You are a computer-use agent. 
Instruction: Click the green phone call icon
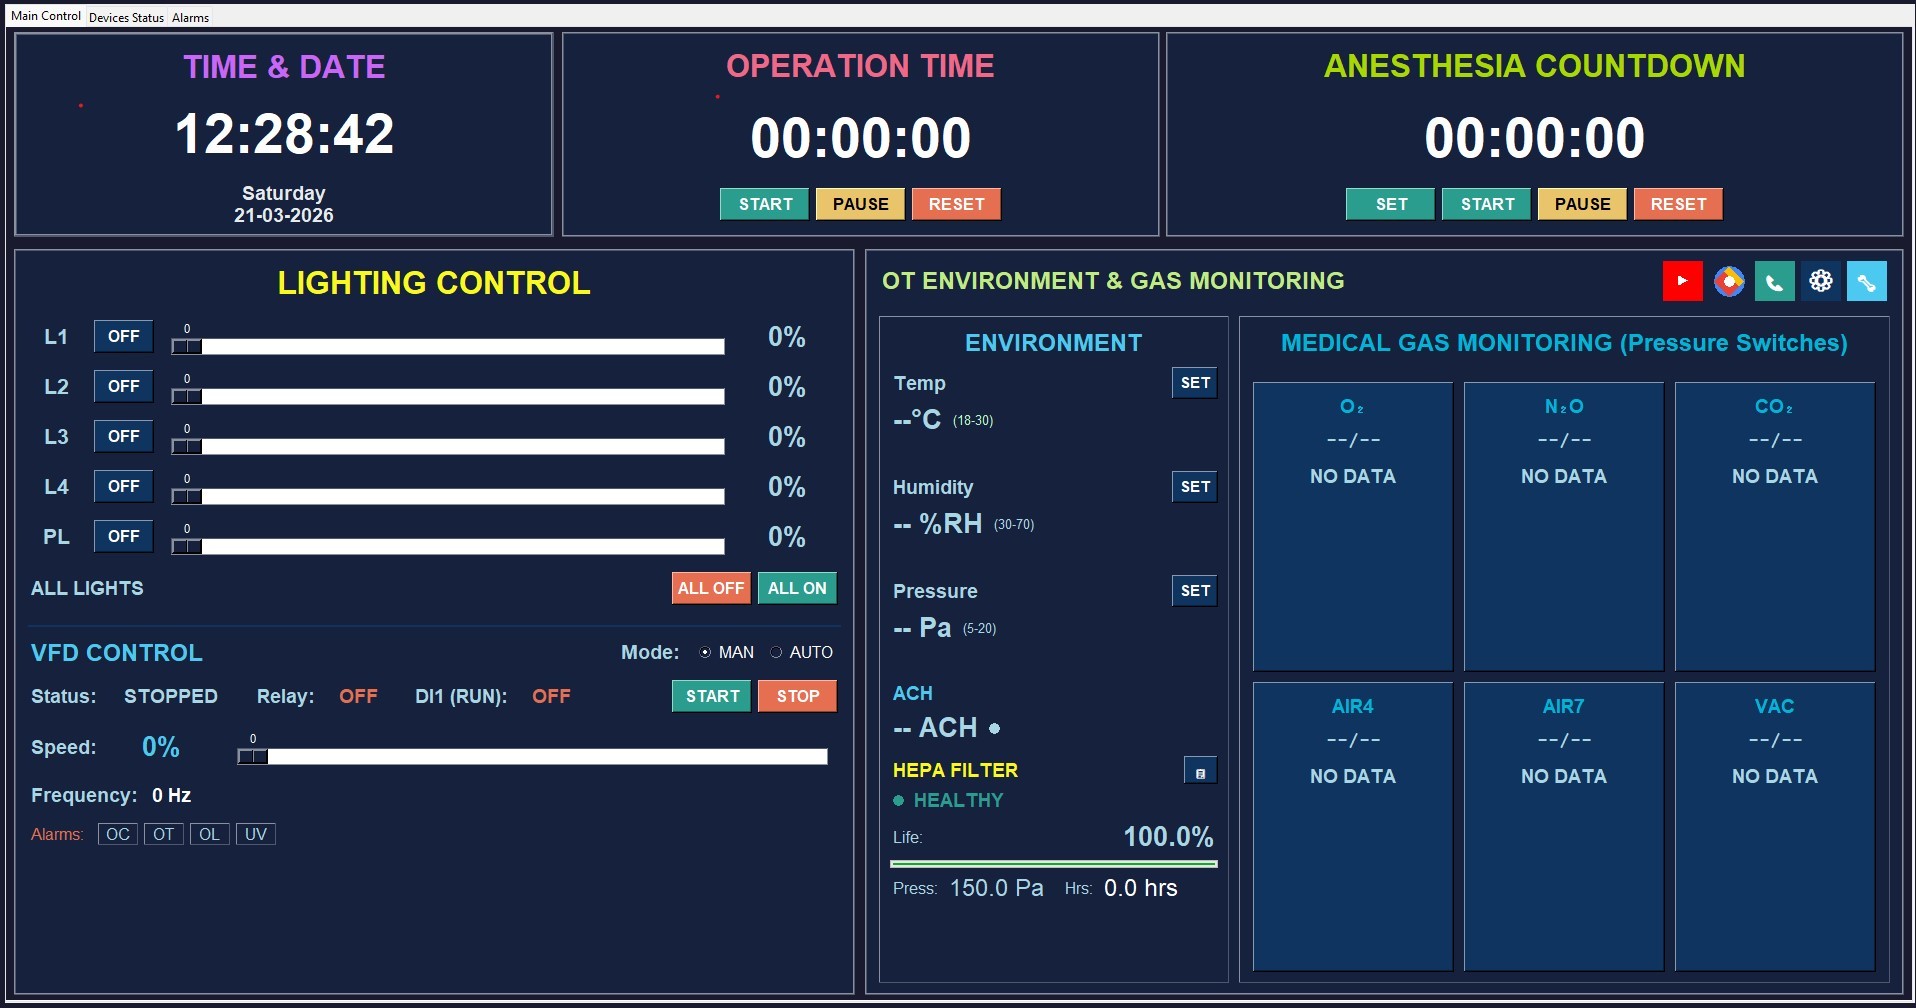tap(1774, 281)
